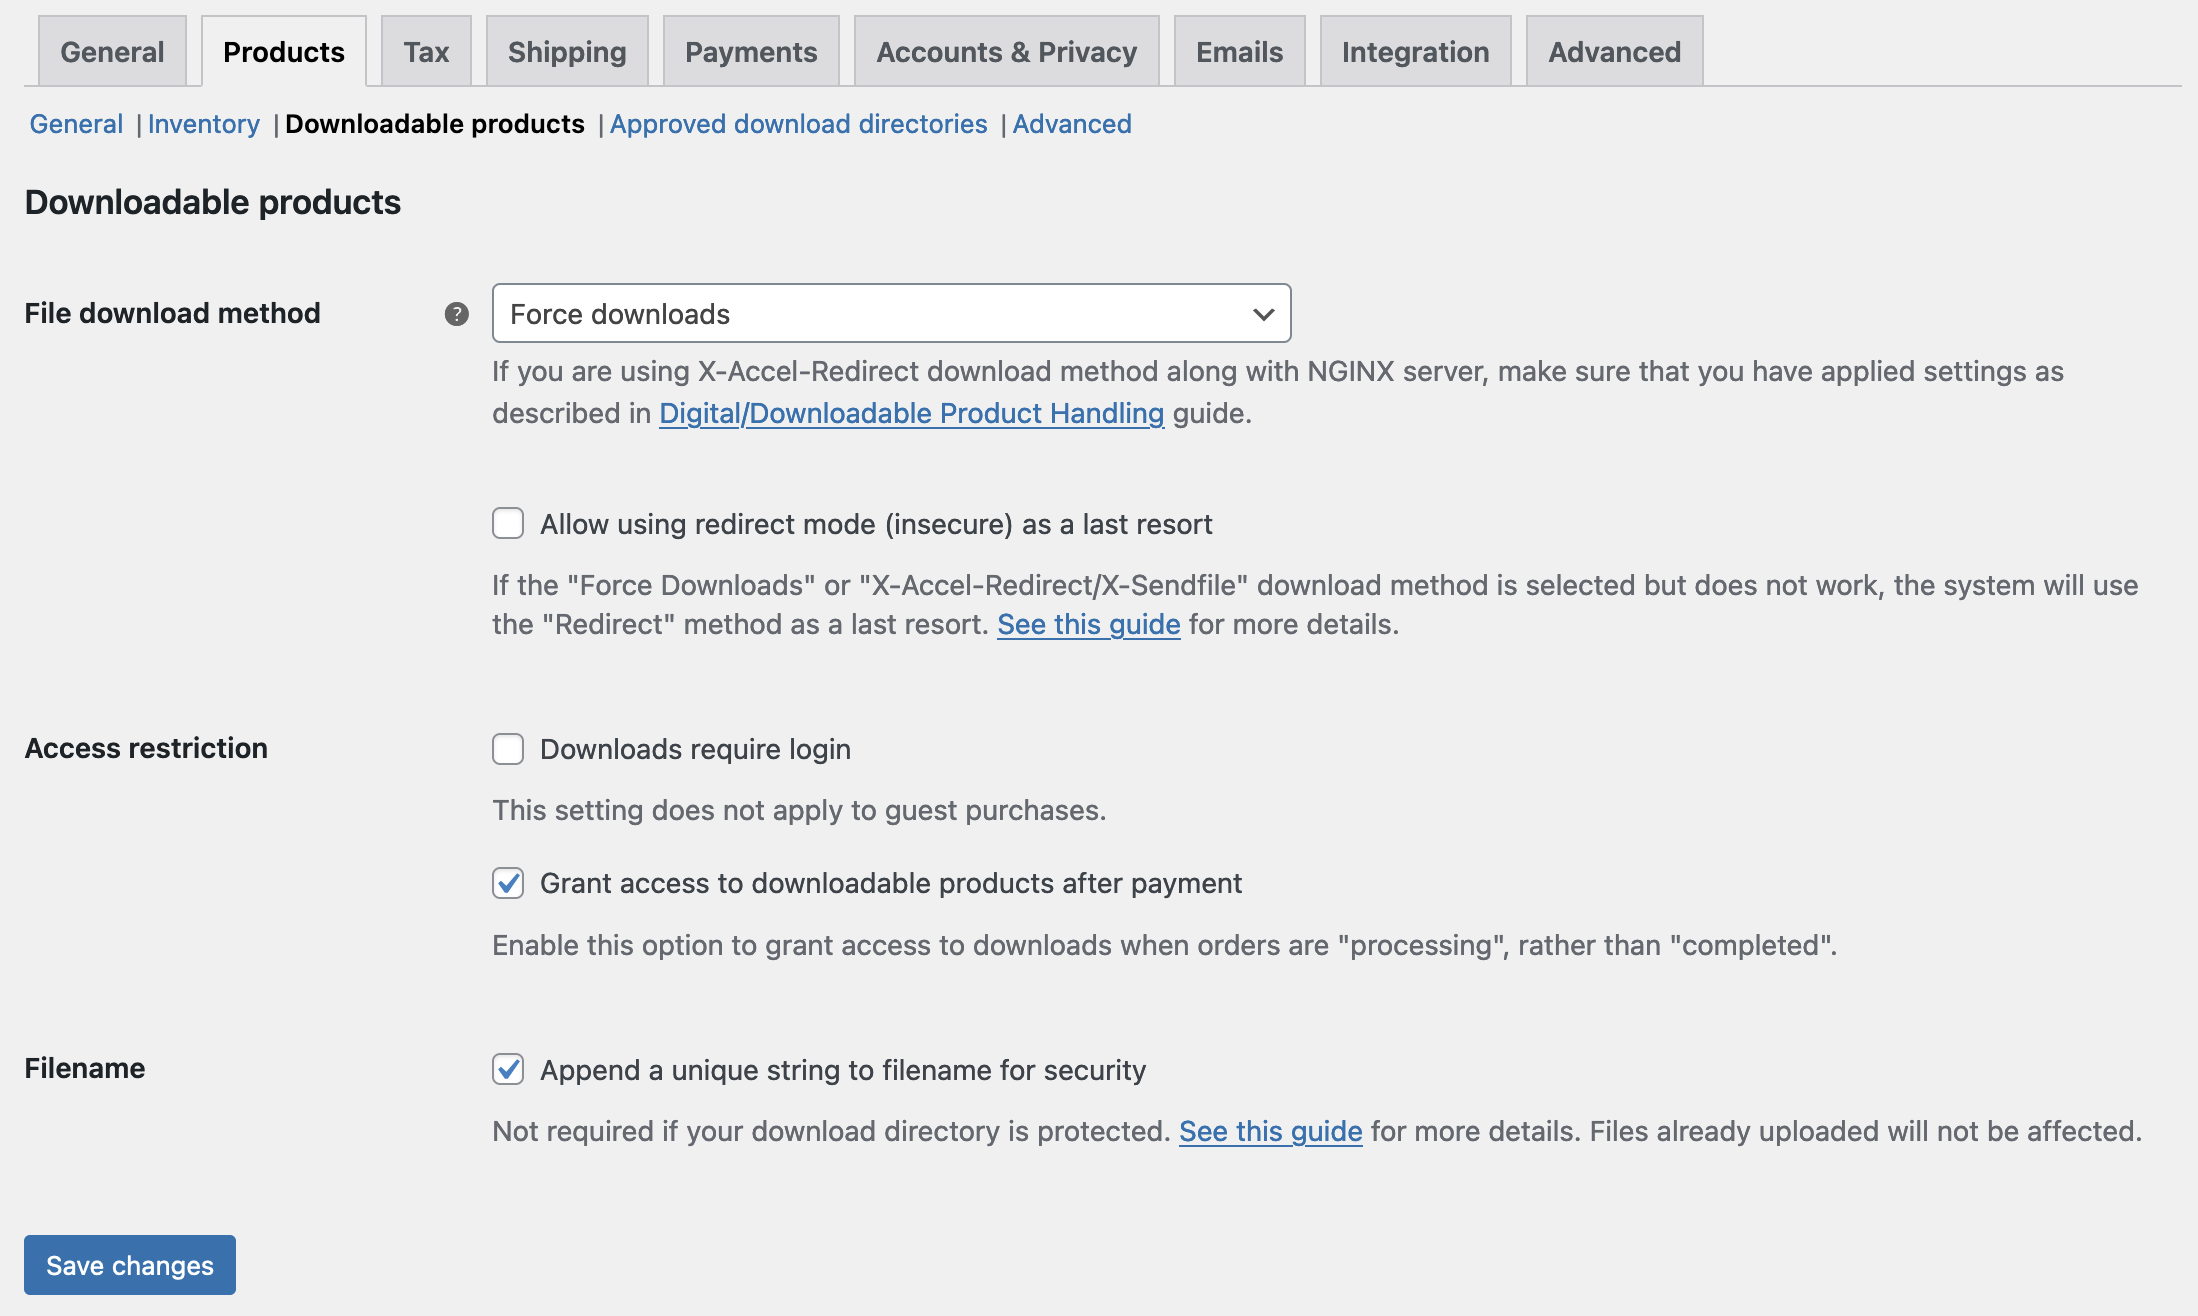This screenshot has height=1316, width=2198.
Task: Open the Inventory sub-section link
Action: coord(204,124)
